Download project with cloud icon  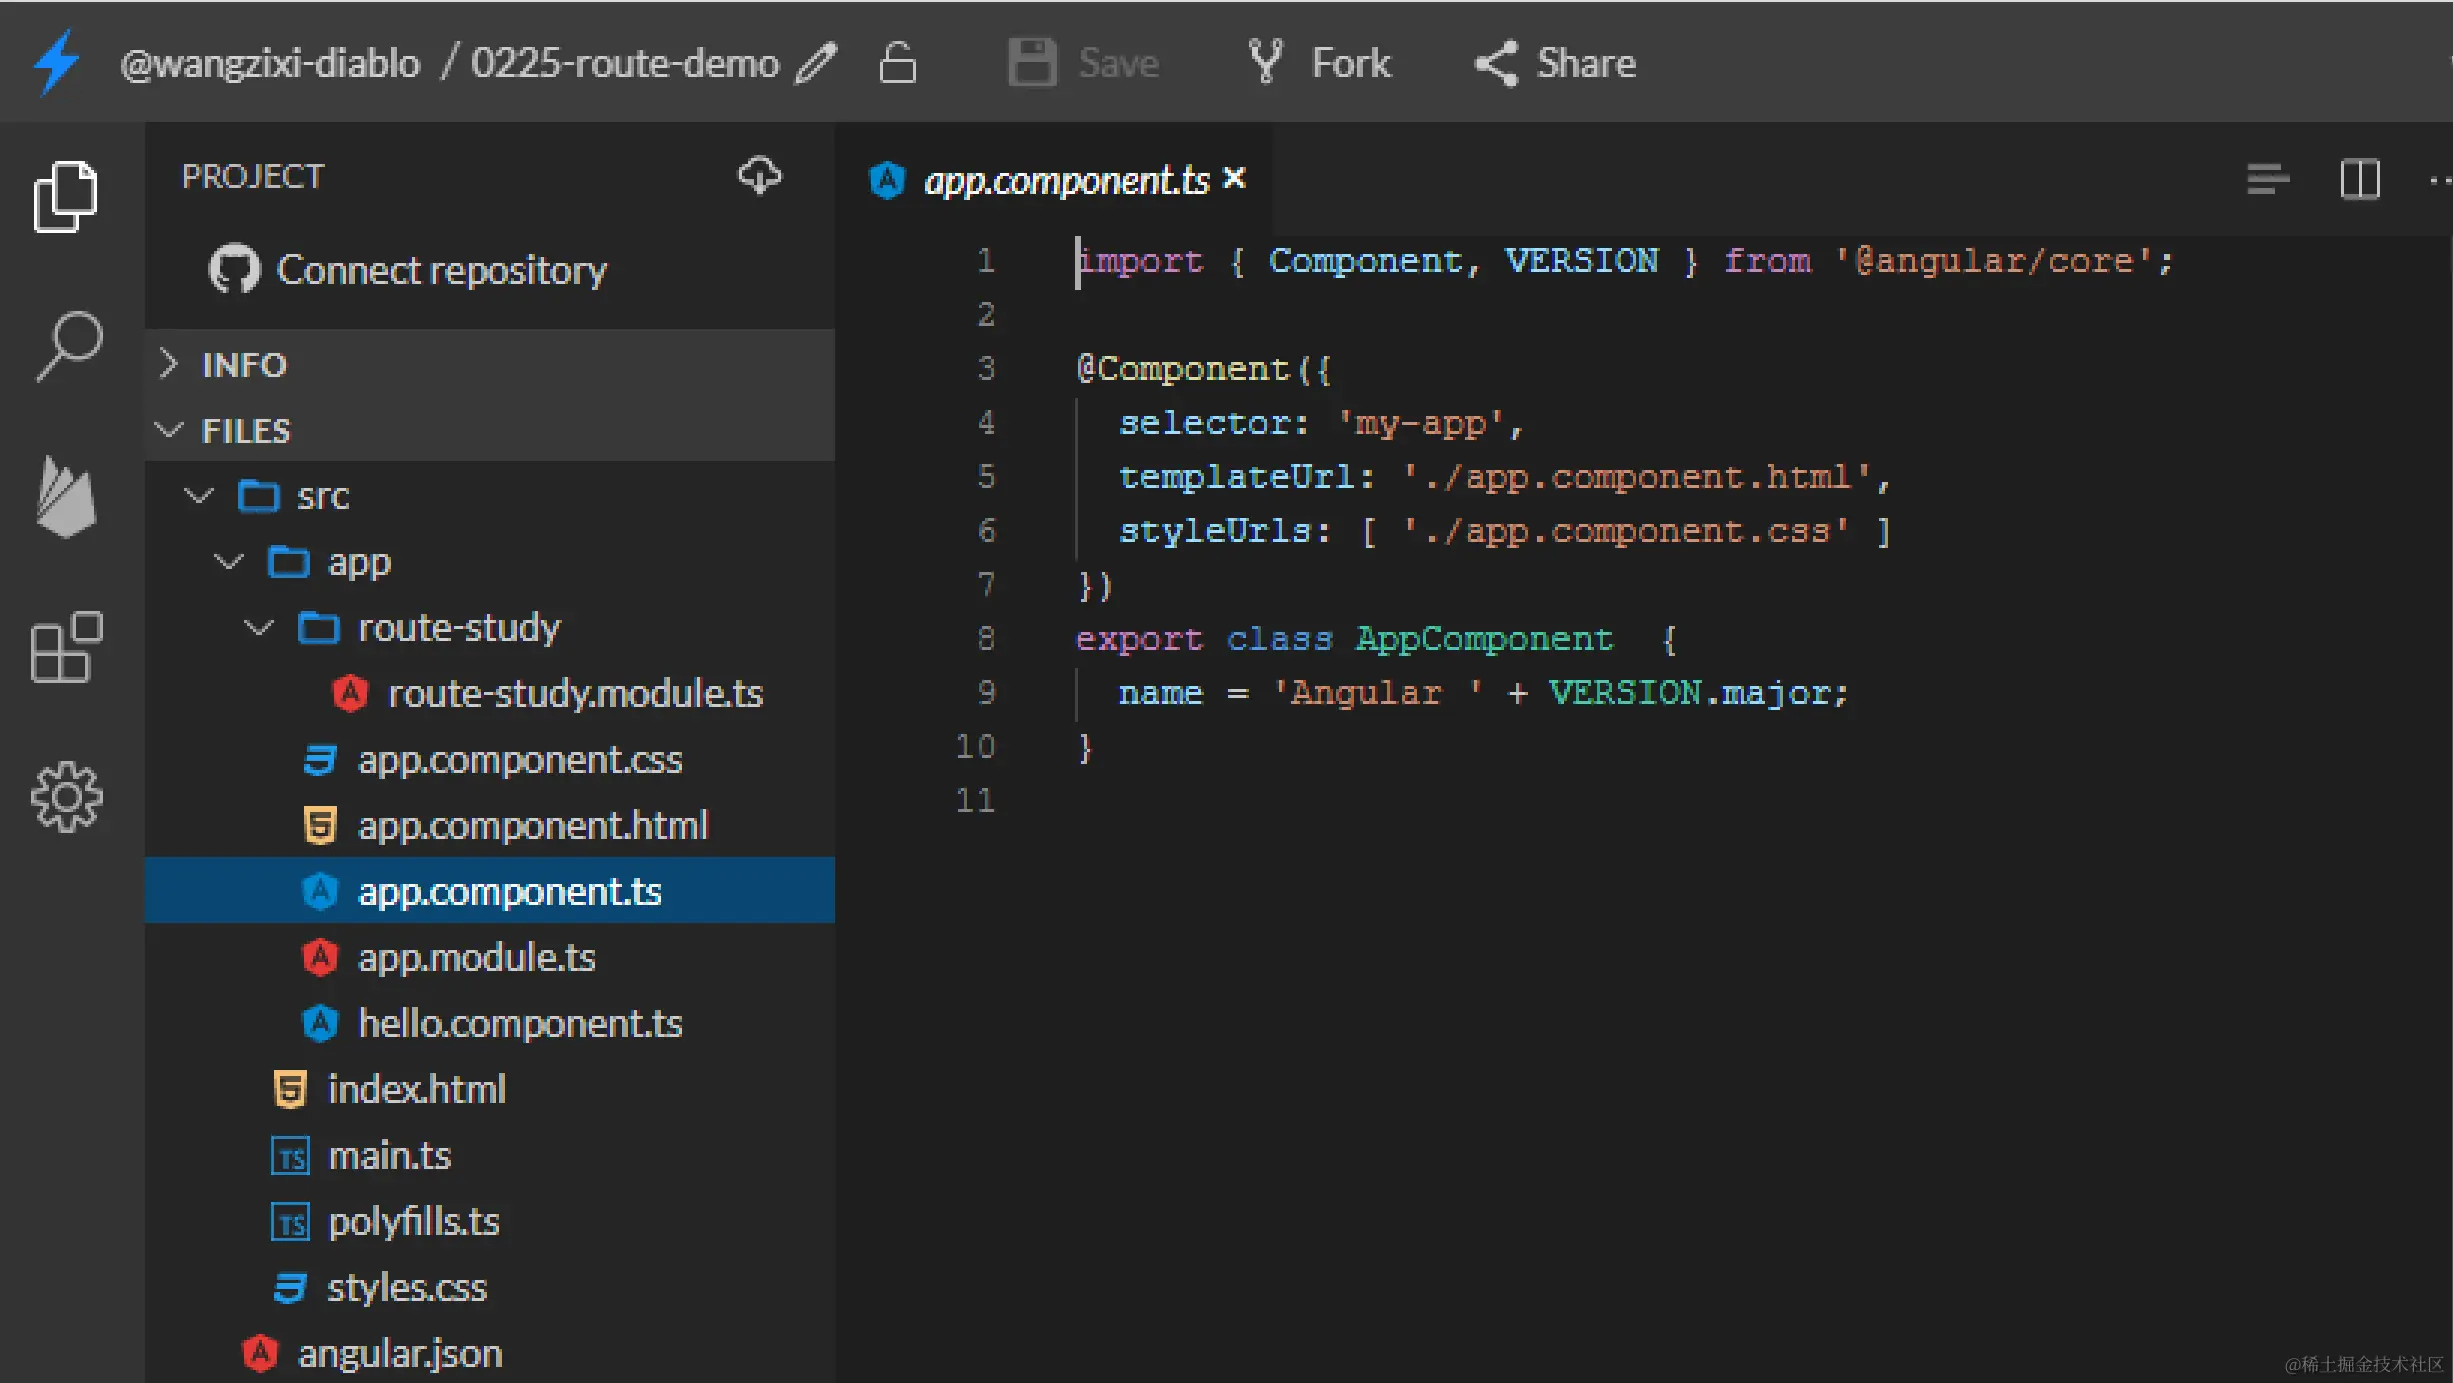pyautogui.click(x=759, y=176)
